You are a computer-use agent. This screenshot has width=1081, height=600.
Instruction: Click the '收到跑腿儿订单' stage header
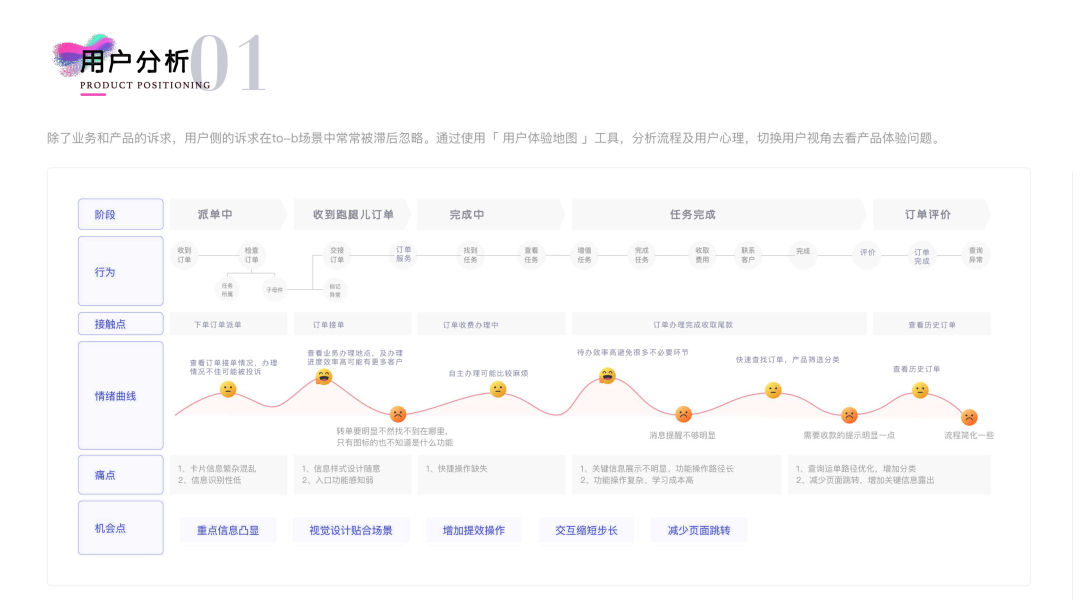[x=352, y=214]
